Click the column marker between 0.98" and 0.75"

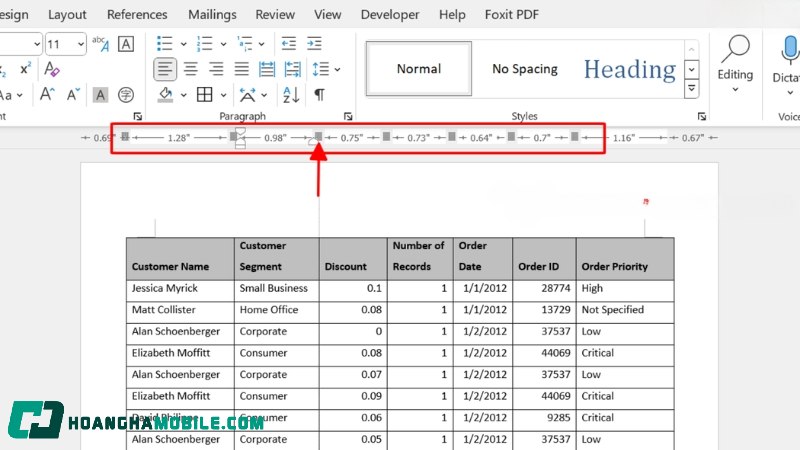(x=319, y=136)
